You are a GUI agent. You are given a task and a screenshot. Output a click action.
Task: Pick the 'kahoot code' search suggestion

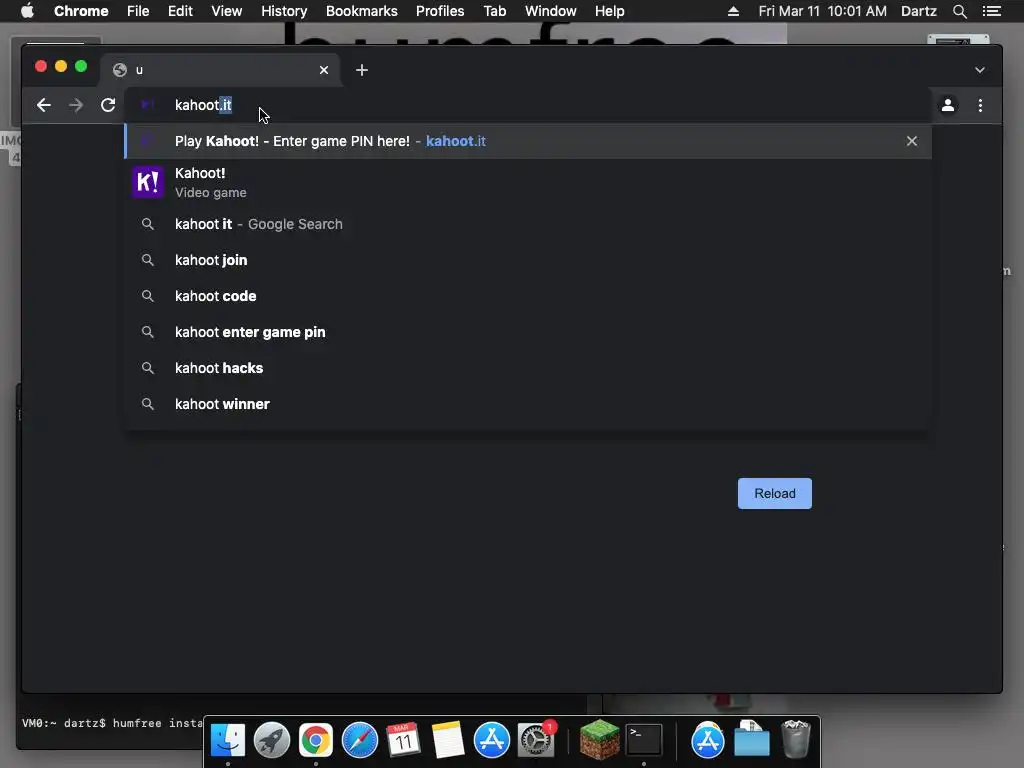[528, 296]
